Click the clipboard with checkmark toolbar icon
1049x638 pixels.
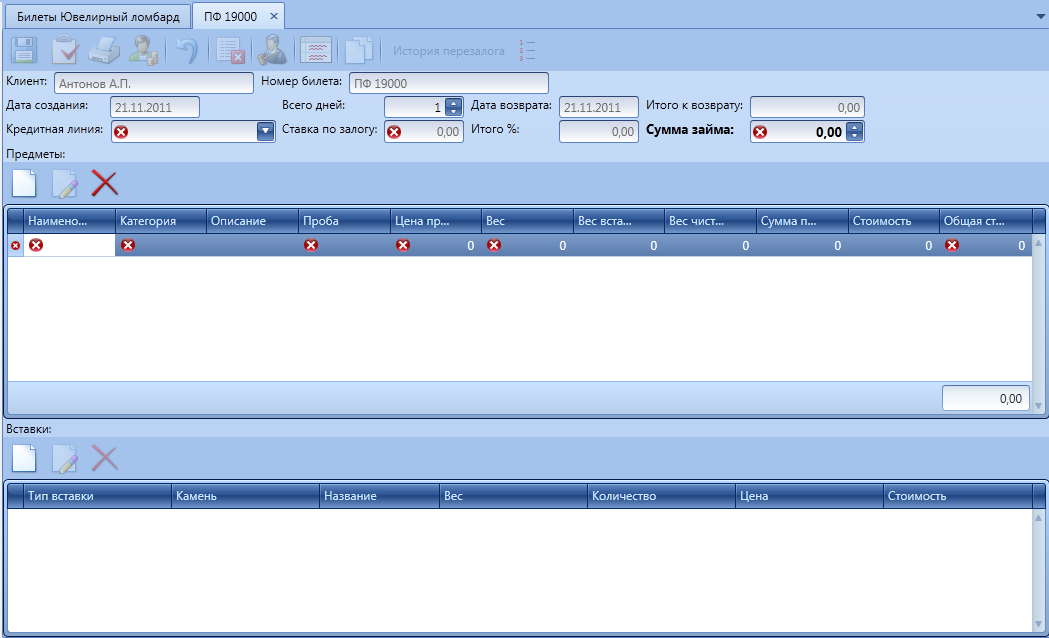point(65,50)
